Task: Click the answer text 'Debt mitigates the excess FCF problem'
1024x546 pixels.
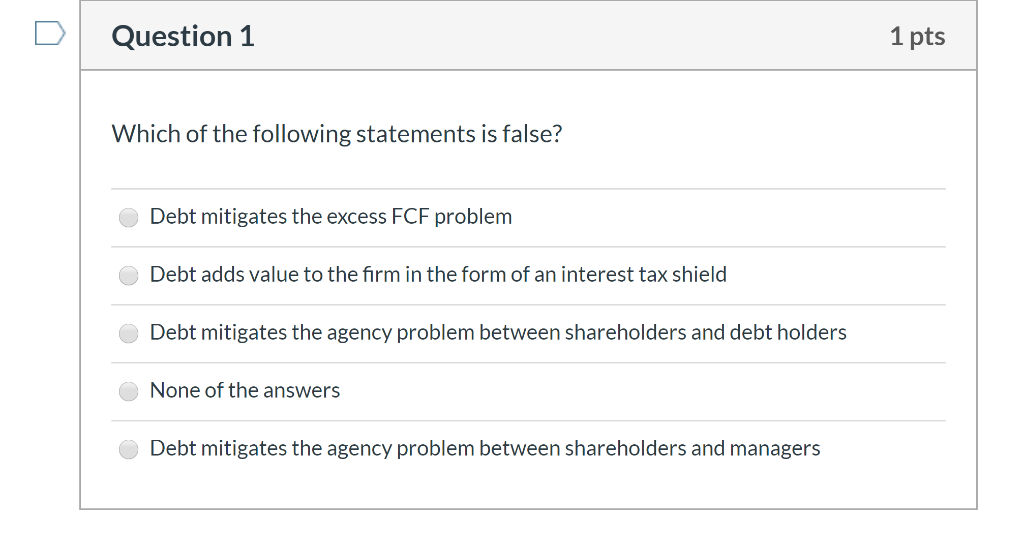Action: tap(331, 216)
